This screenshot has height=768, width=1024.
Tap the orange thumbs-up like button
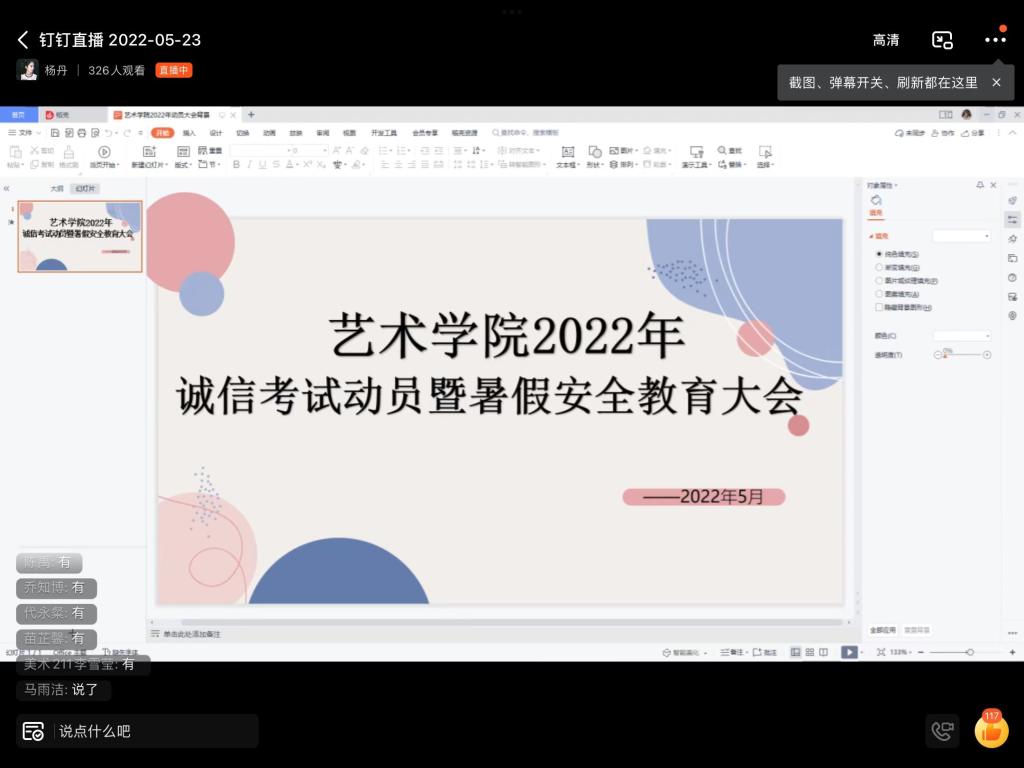pos(991,731)
